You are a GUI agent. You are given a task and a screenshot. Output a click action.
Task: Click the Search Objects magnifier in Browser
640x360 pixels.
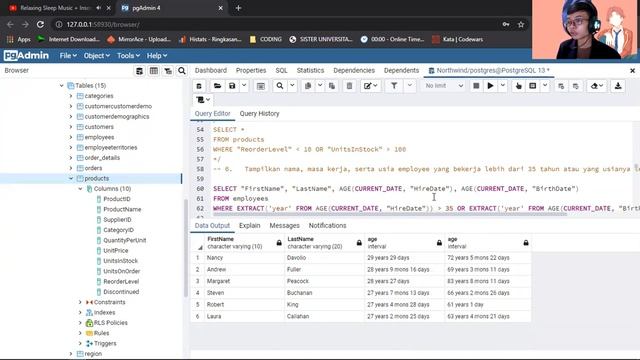coord(182,71)
